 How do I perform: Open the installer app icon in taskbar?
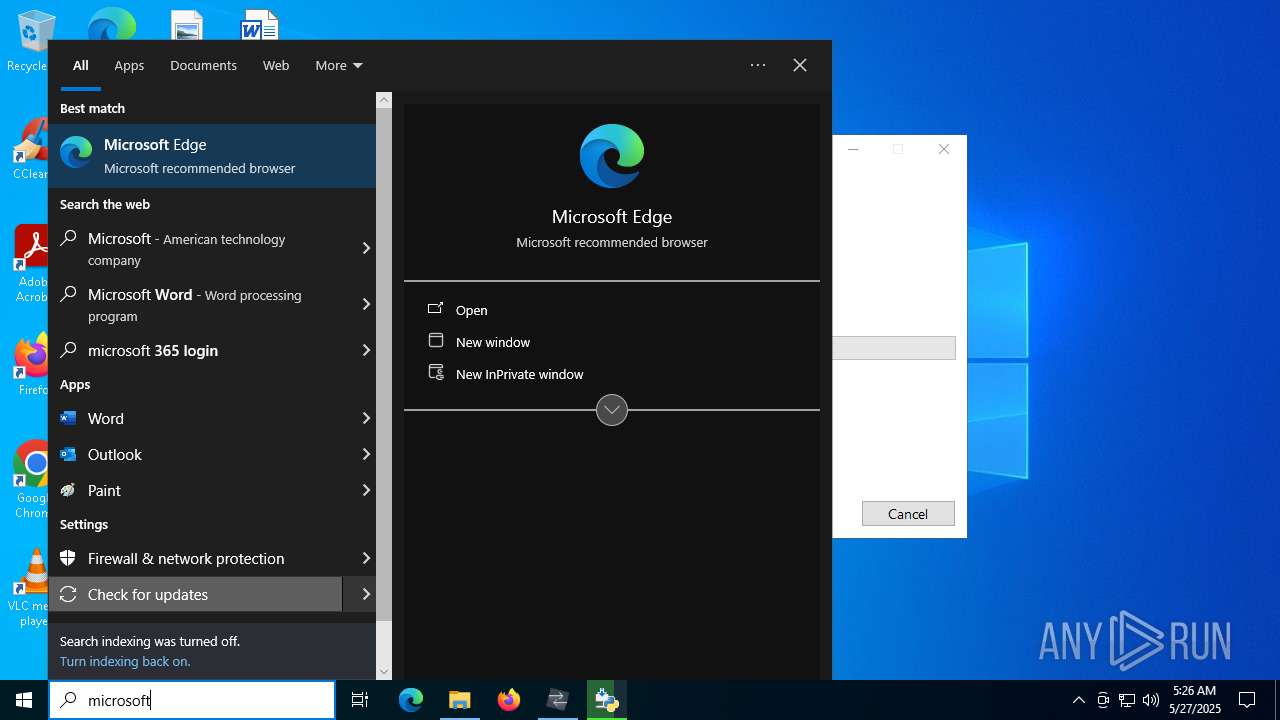557,700
